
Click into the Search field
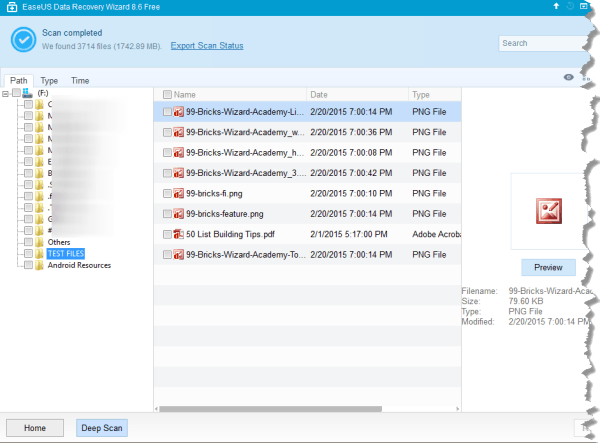pos(543,43)
